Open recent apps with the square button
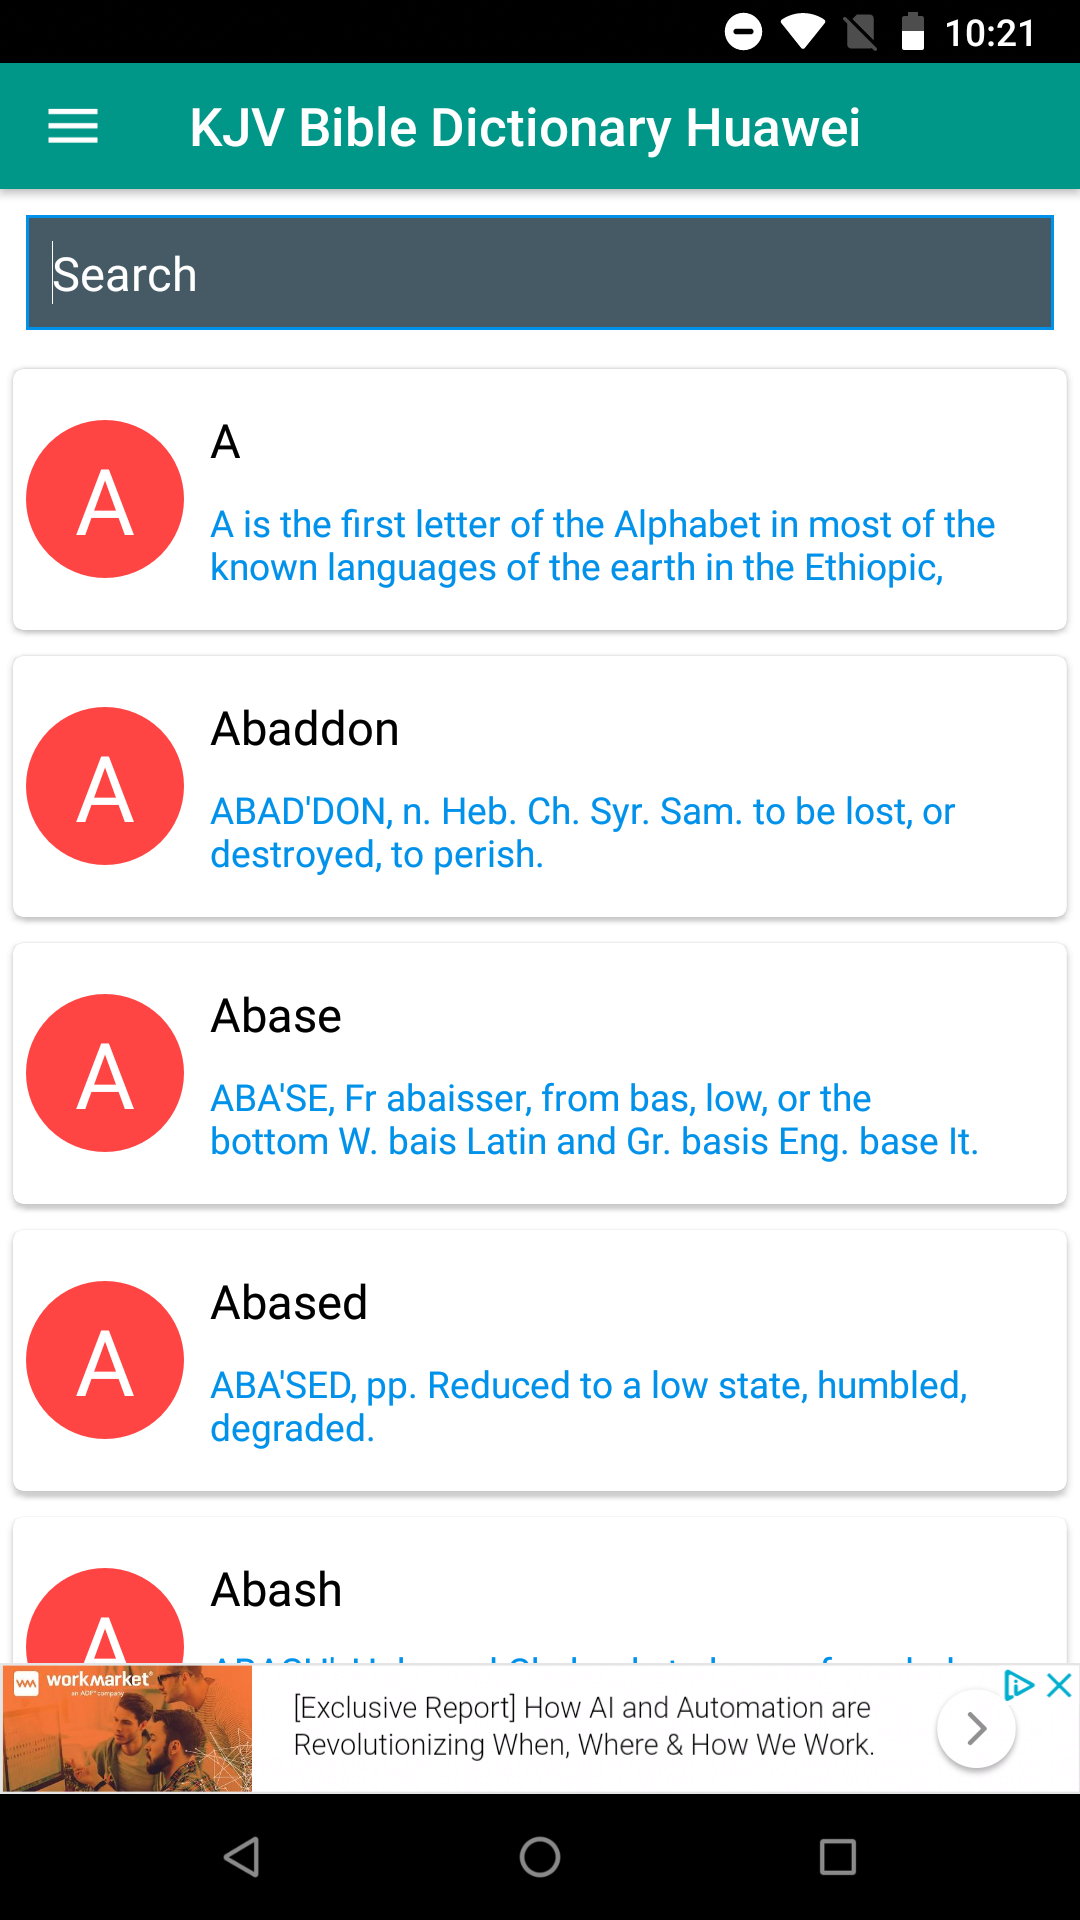The image size is (1080, 1920). click(837, 1857)
